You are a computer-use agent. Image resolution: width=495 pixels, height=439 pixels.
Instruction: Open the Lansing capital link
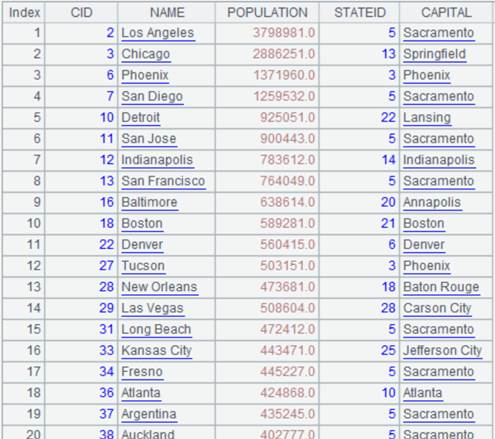tap(427, 118)
